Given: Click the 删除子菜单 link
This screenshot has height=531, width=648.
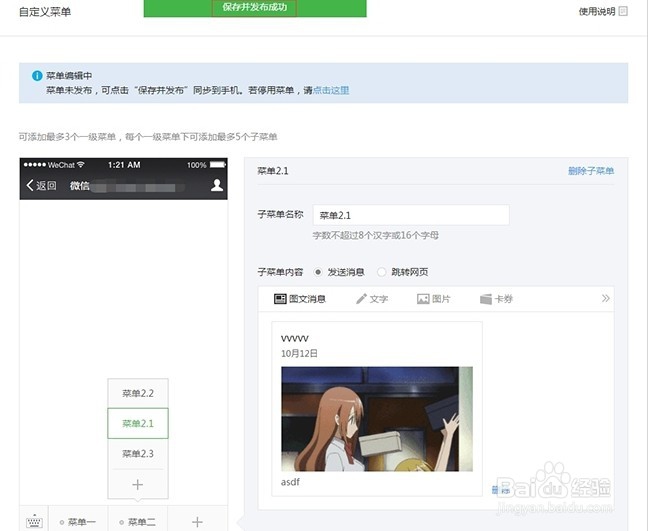Looking at the screenshot, I should (x=591, y=171).
